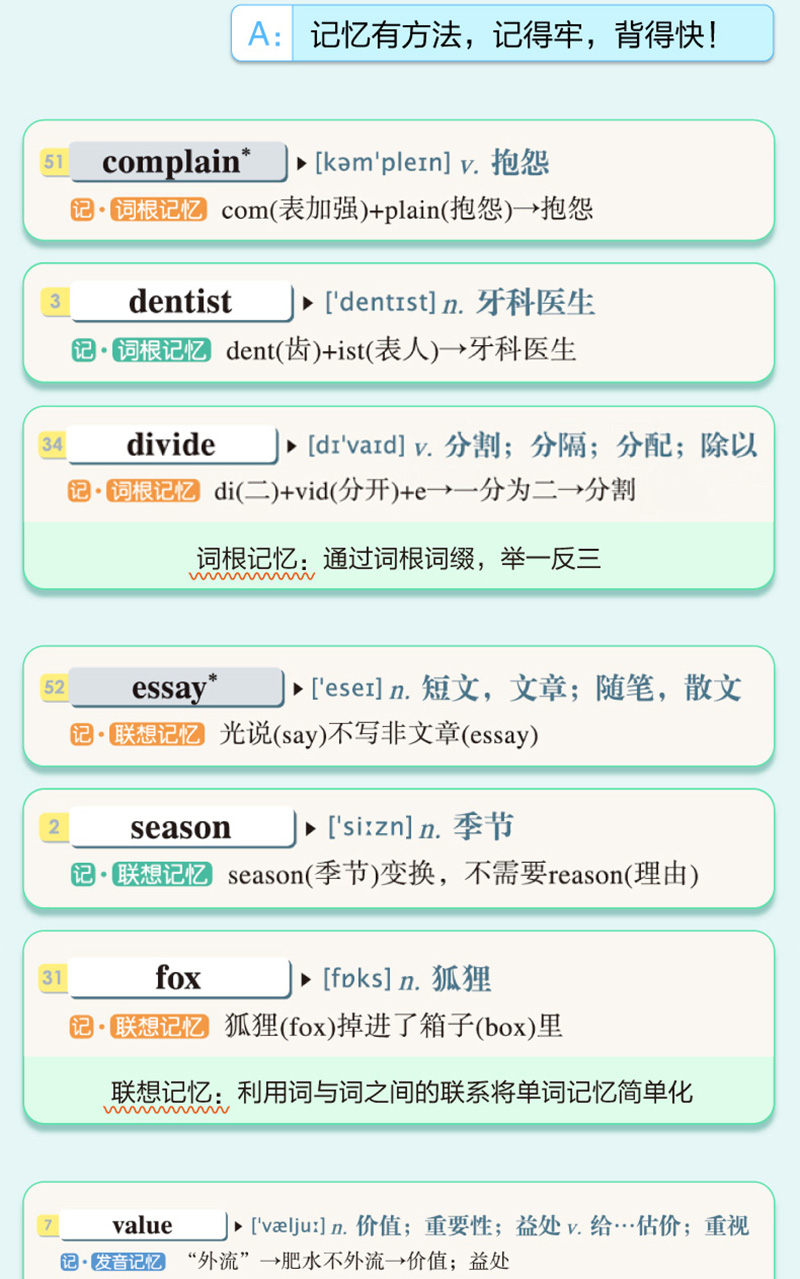Click the dentist word label
Screen dimensions: 800x1279
pyautogui.click(x=181, y=301)
